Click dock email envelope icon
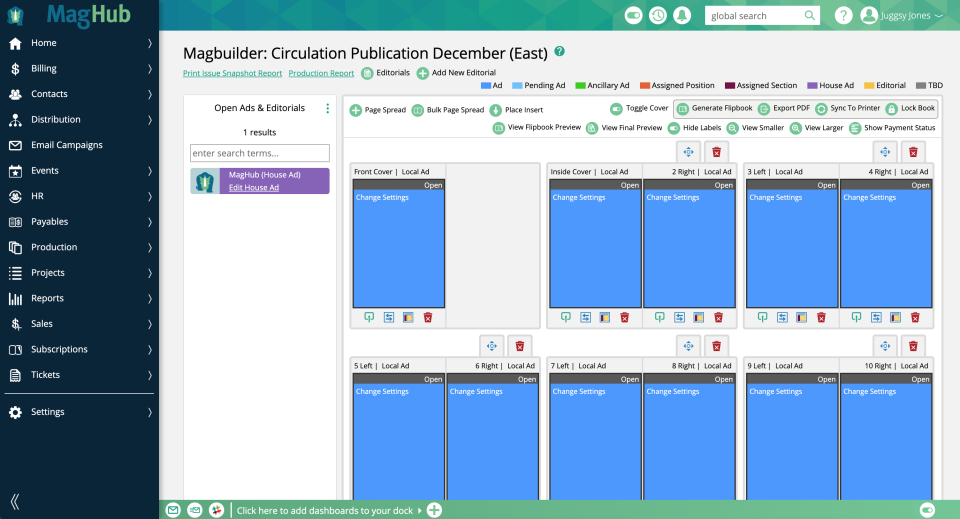The image size is (960, 519). [173, 510]
